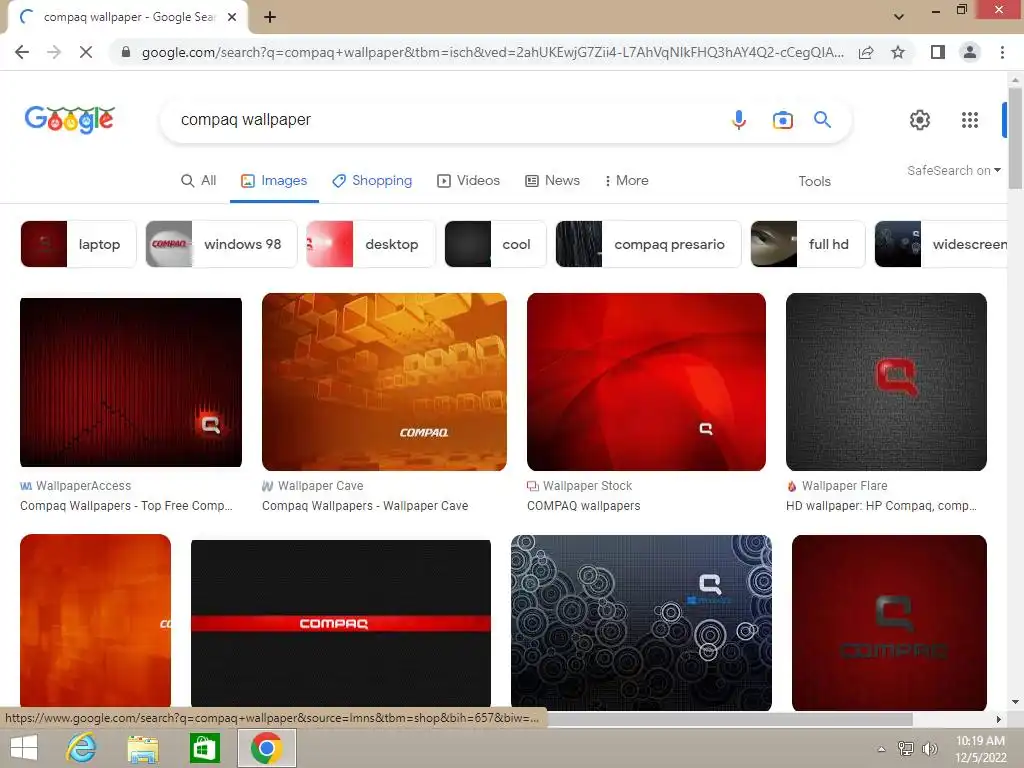Open Chrome three-dot menu
The height and width of the screenshot is (768, 1024).
coord(1002,52)
